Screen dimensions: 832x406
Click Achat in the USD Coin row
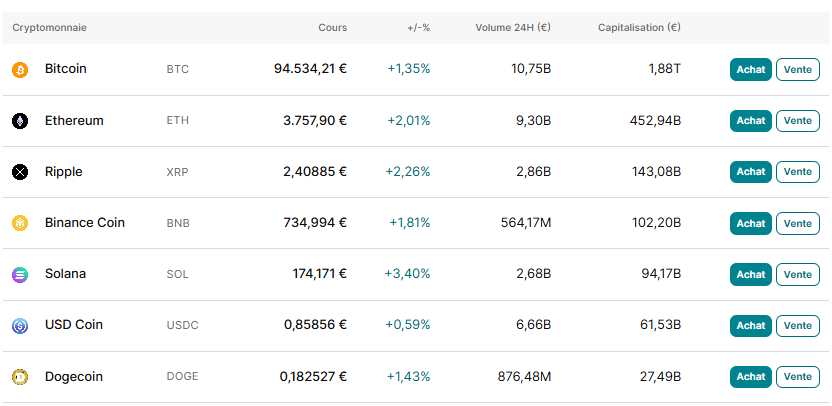[751, 326]
